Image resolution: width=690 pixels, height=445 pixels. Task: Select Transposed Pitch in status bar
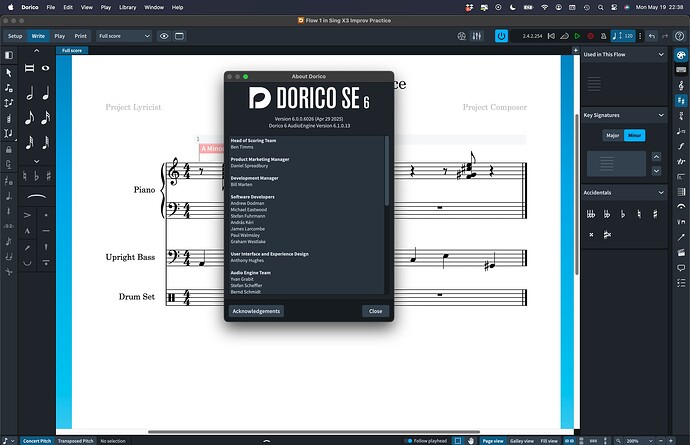pos(76,441)
